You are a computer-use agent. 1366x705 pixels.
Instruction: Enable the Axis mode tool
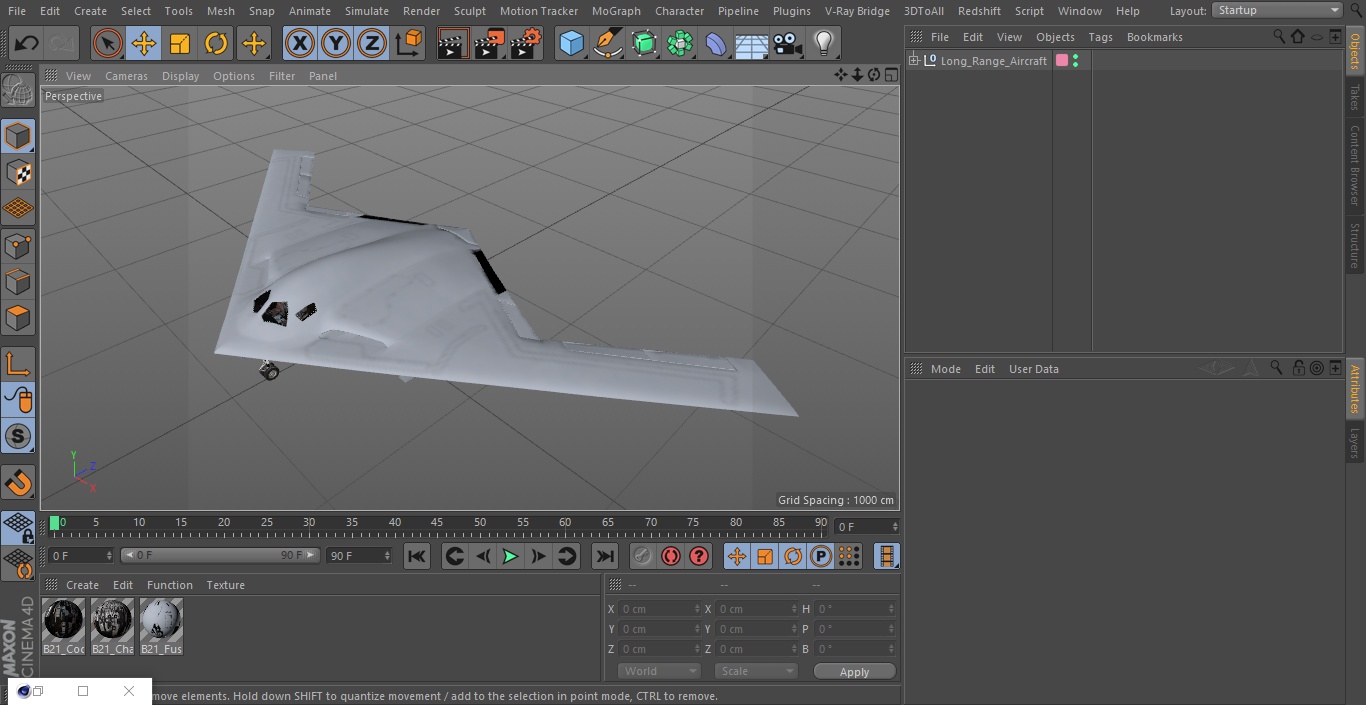click(18, 363)
